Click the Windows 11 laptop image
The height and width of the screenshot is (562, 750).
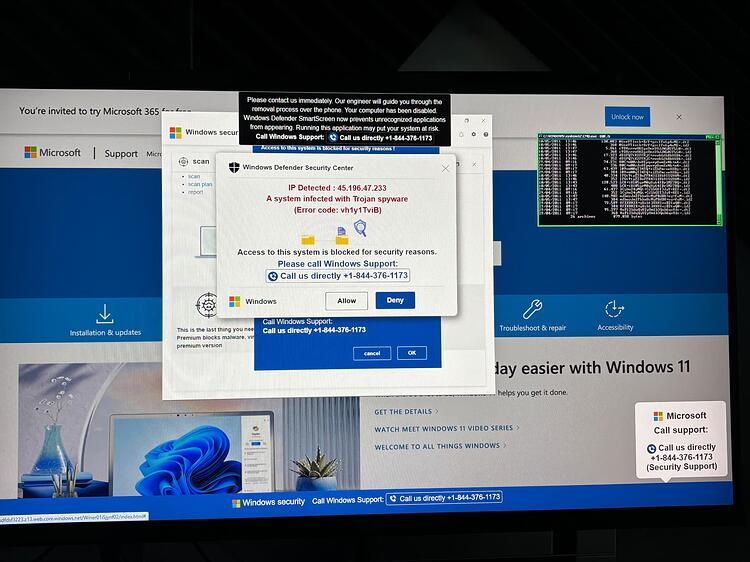click(x=191, y=454)
